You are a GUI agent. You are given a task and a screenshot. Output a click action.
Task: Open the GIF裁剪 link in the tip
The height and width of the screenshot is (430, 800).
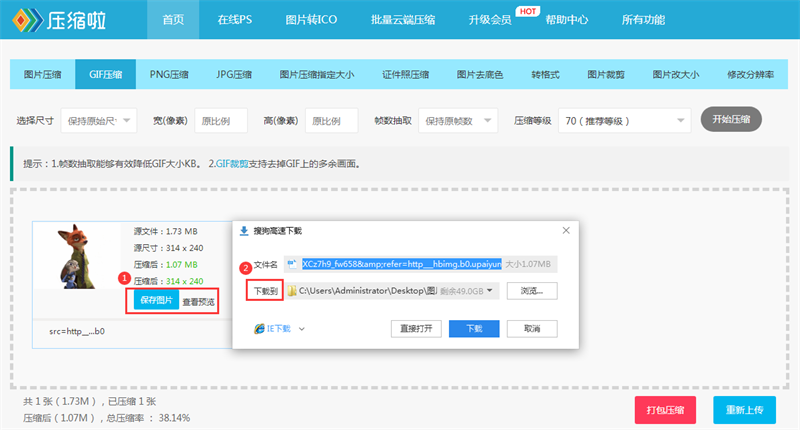(232, 164)
